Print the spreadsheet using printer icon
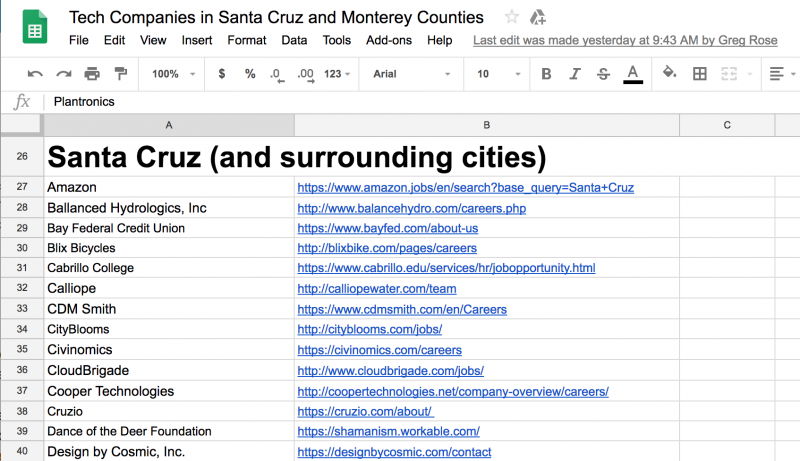This screenshot has height=461, width=800. pos(92,74)
